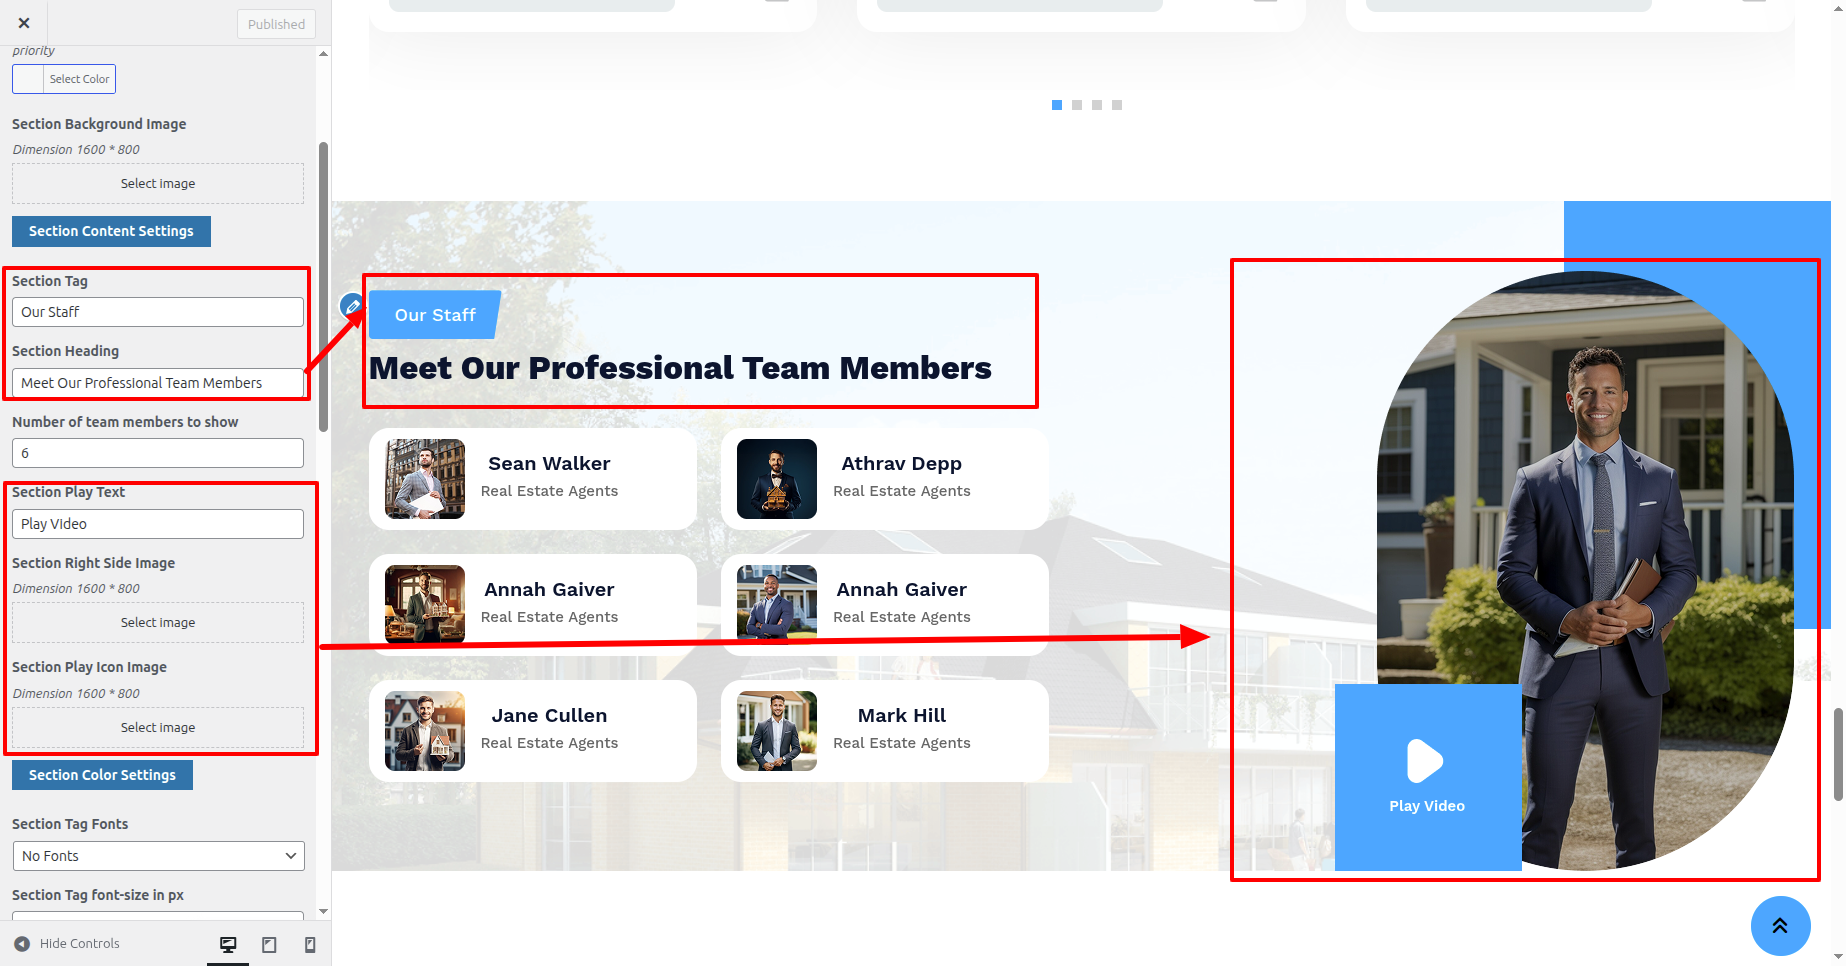1846x966 pixels.
Task: Click the Published button
Action: [276, 24]
